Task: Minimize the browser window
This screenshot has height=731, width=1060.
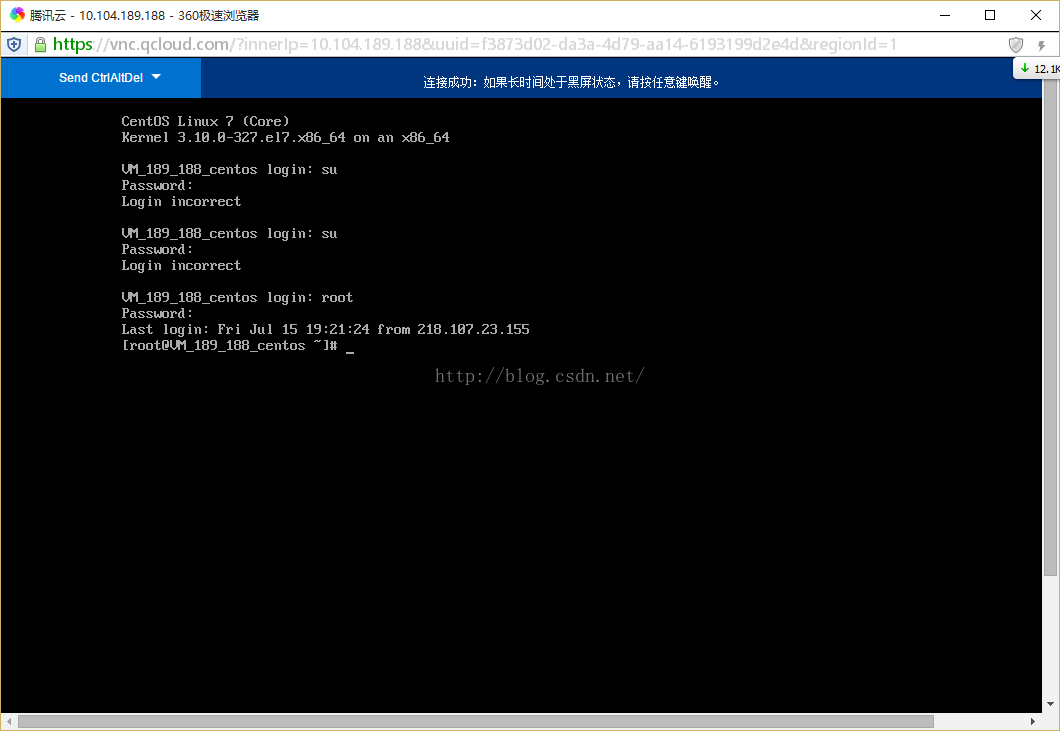Action: click(945, 15)
